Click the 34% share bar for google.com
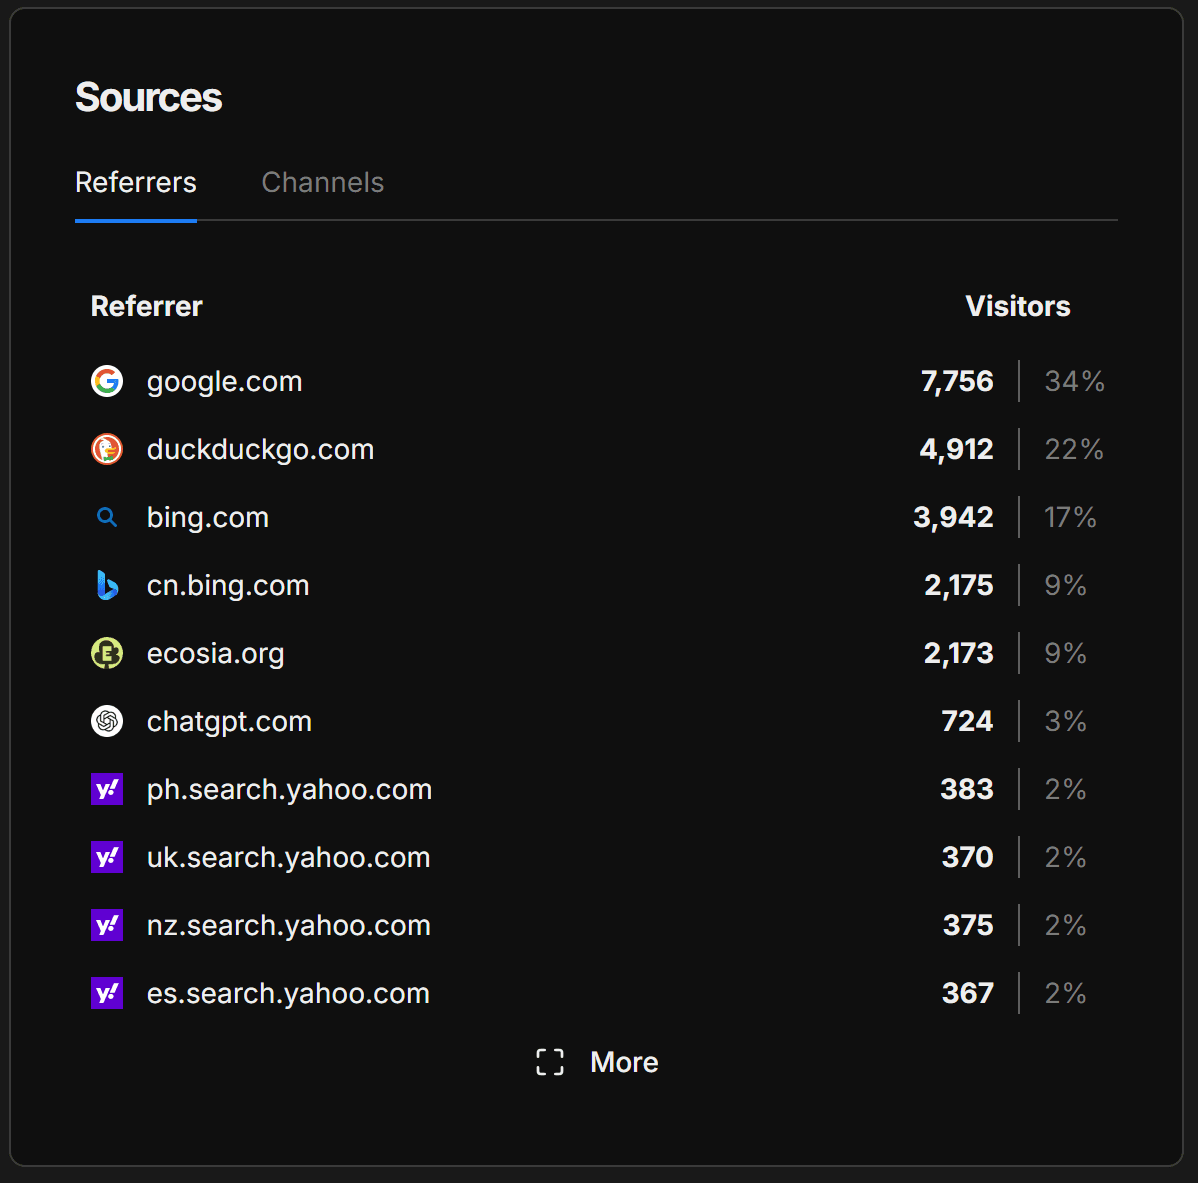 click(x=1074, y=381)
